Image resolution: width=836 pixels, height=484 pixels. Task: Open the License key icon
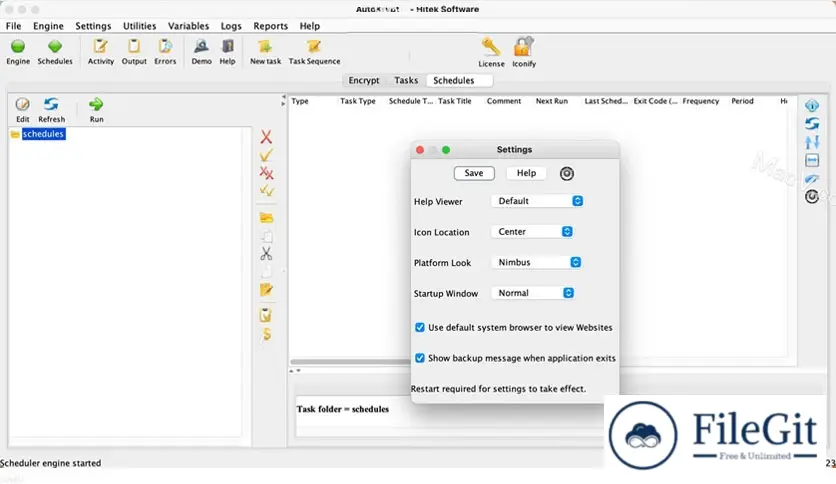pos(491,47)
